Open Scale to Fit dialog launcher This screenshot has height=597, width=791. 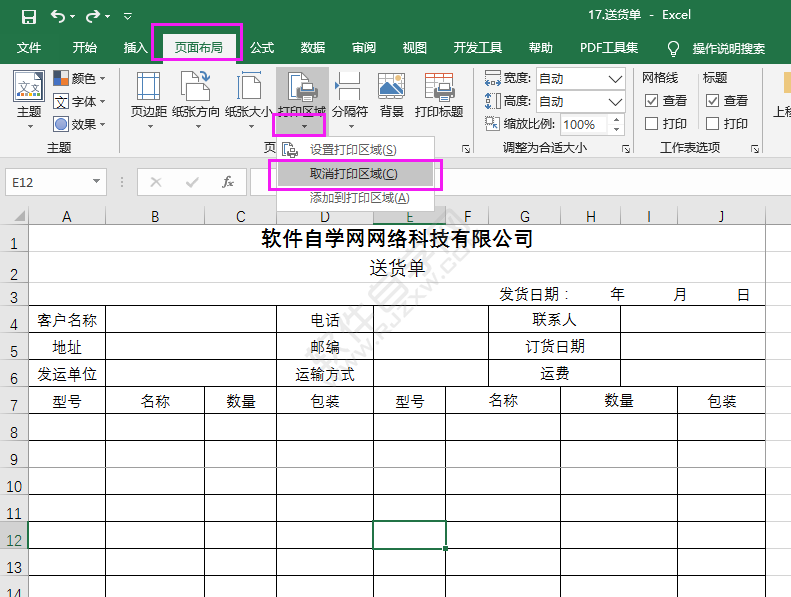(626, 149)
